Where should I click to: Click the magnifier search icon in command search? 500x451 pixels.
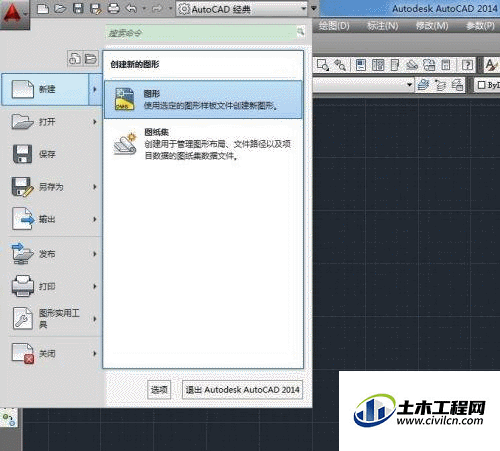(301, 32)
